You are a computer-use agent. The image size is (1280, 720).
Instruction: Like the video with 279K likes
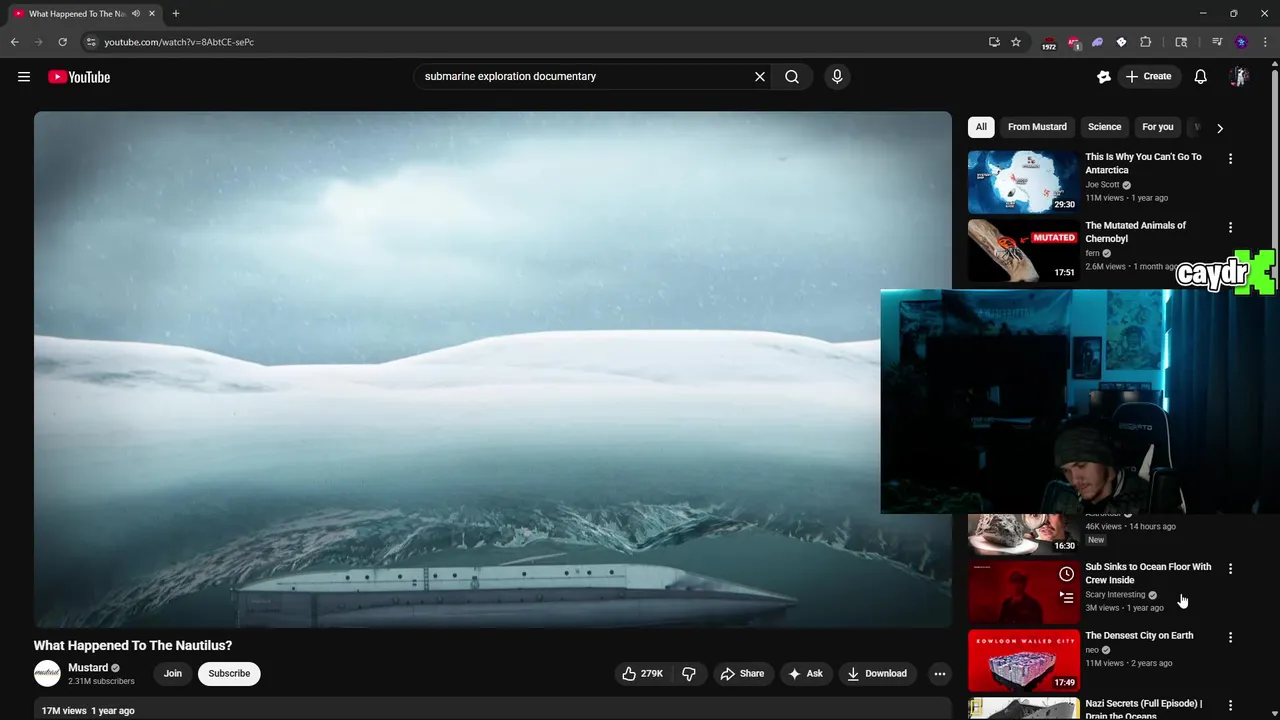click(642, 674)
